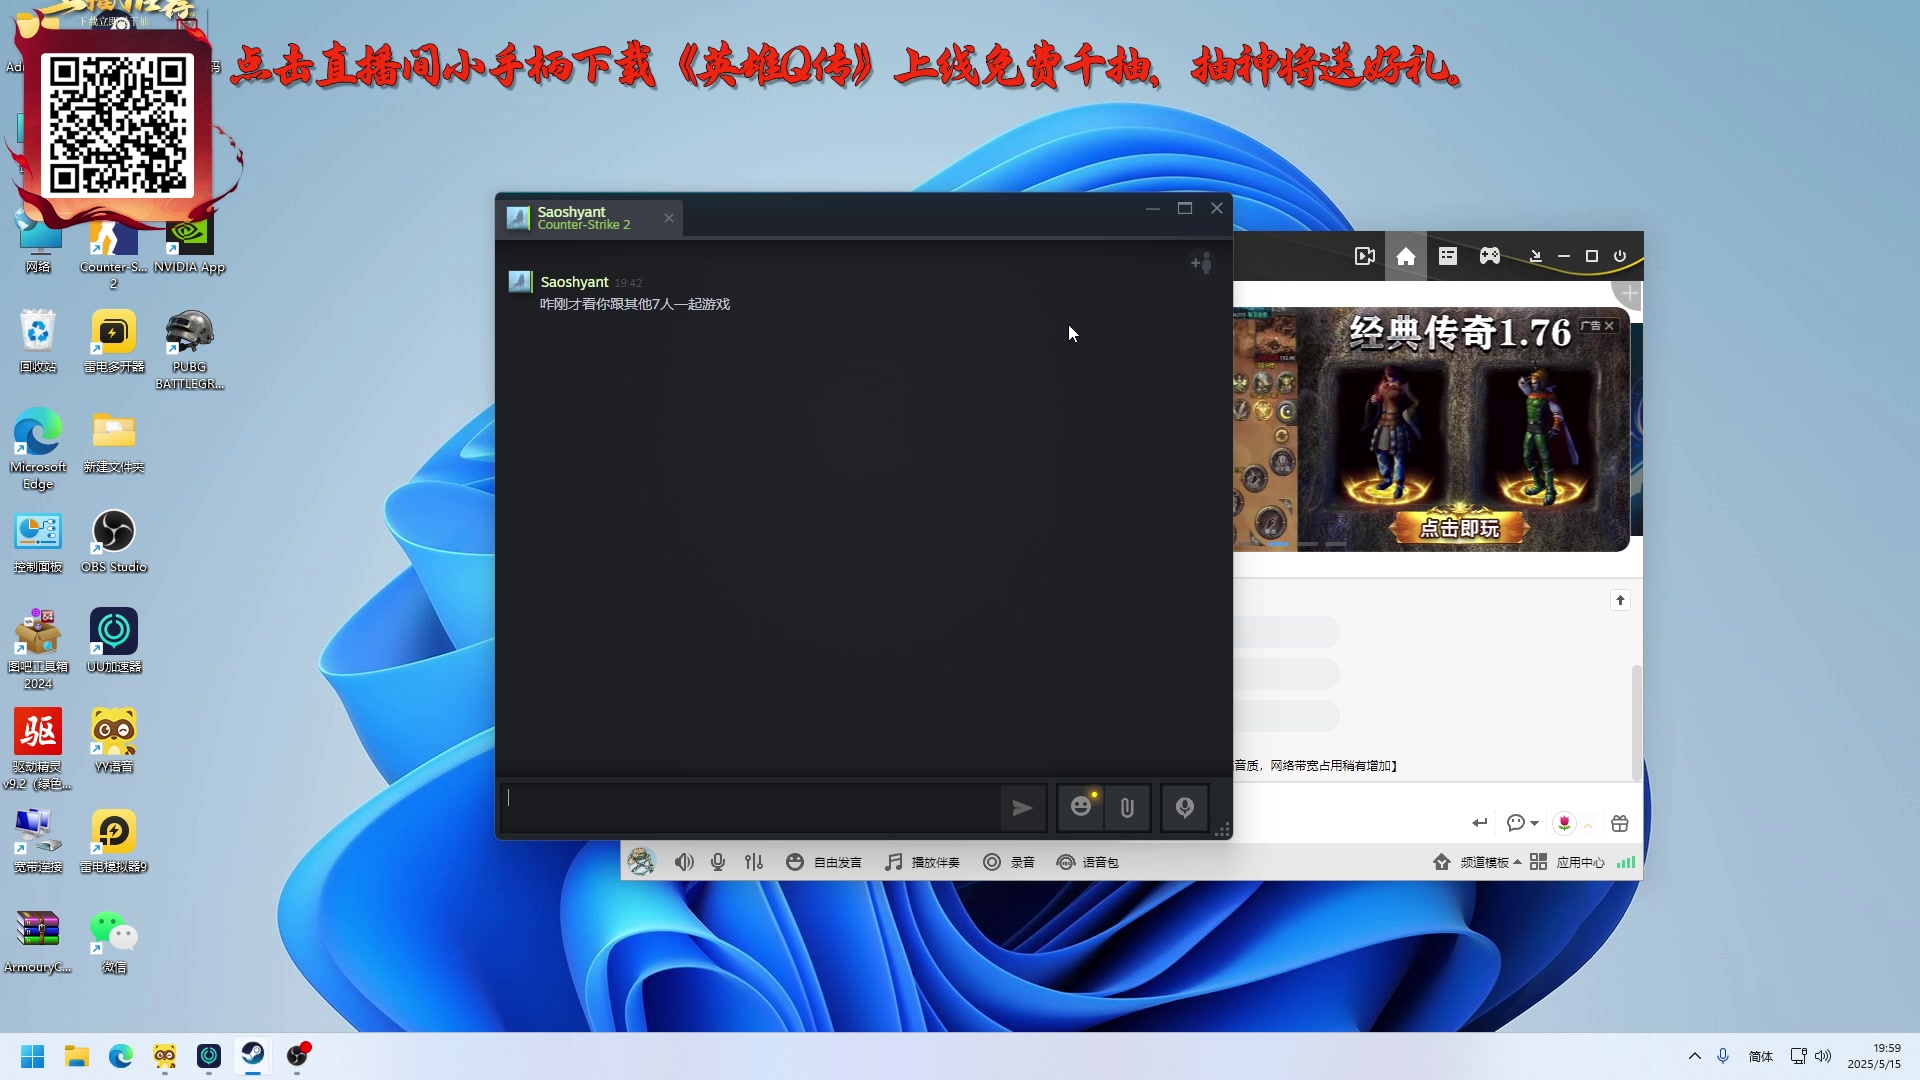Open the 雷电多开器 desktop icon

click(x=114, y=341)
